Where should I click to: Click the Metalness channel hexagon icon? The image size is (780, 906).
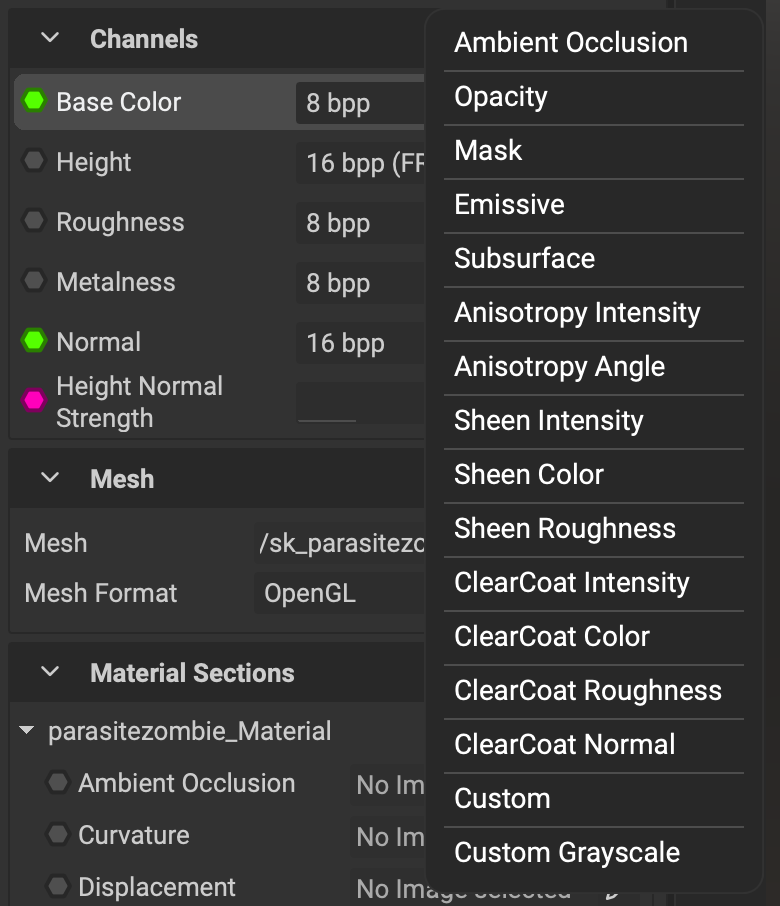35,281
